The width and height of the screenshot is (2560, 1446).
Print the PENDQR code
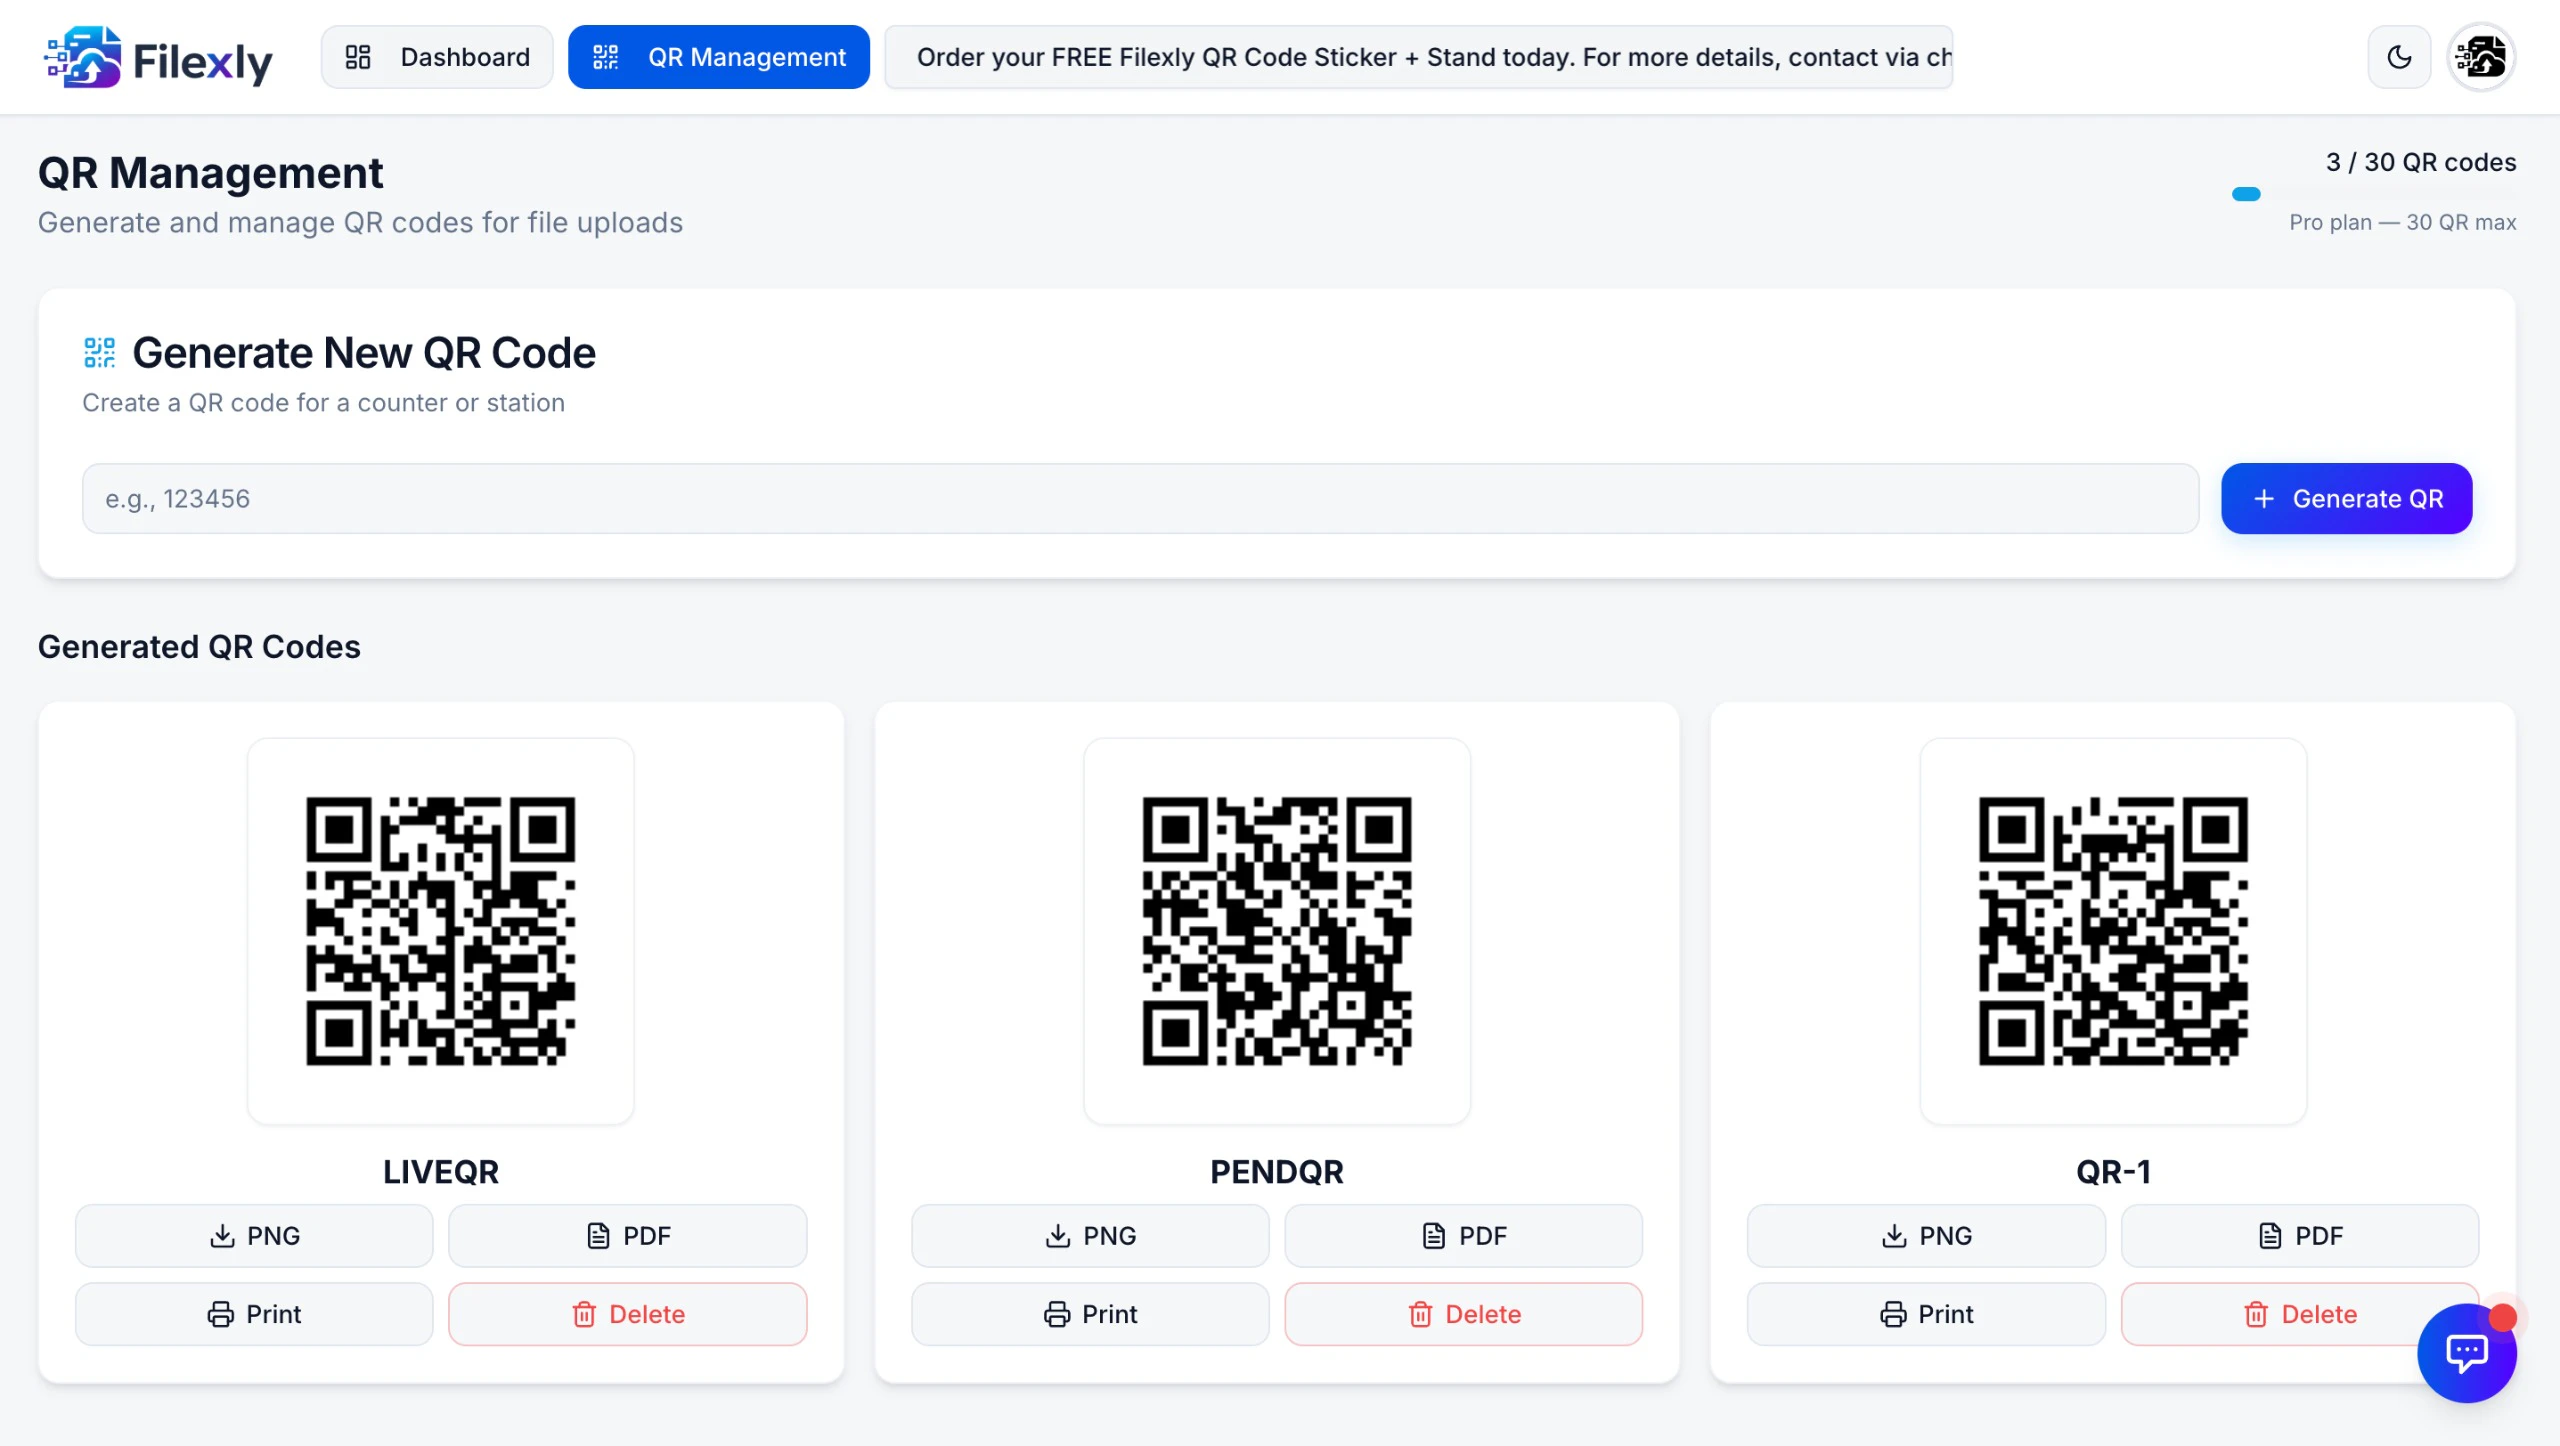point(1090,1313)
